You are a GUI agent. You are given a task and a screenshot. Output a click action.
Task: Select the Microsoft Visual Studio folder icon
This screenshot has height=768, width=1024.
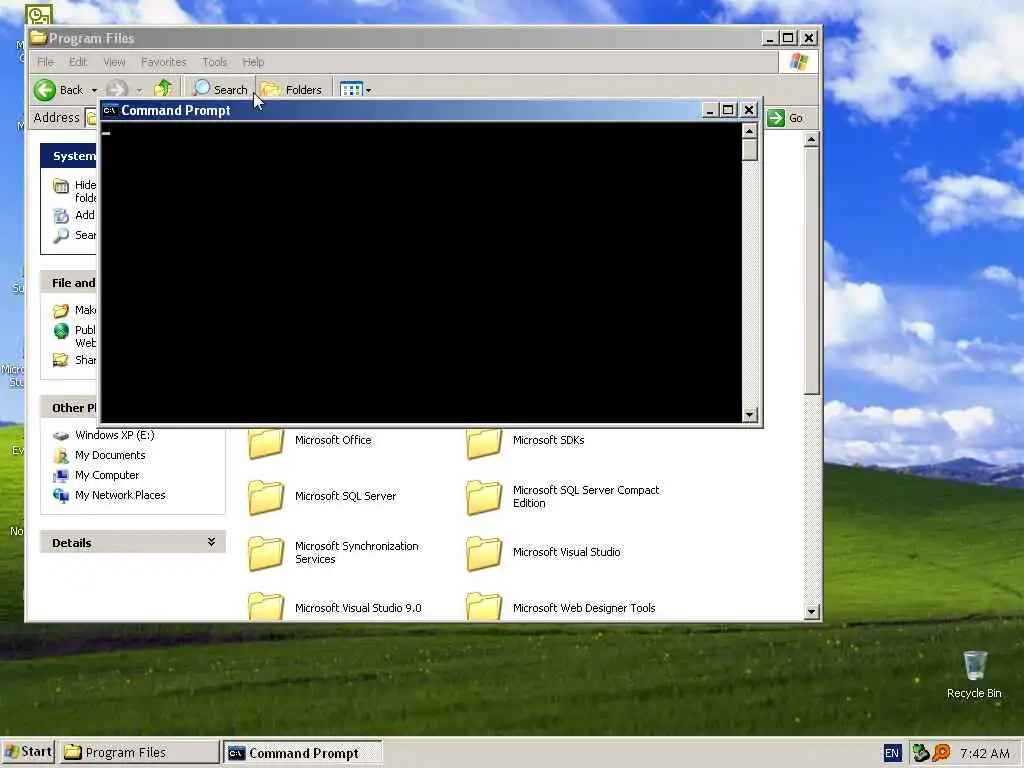[484, 553]
